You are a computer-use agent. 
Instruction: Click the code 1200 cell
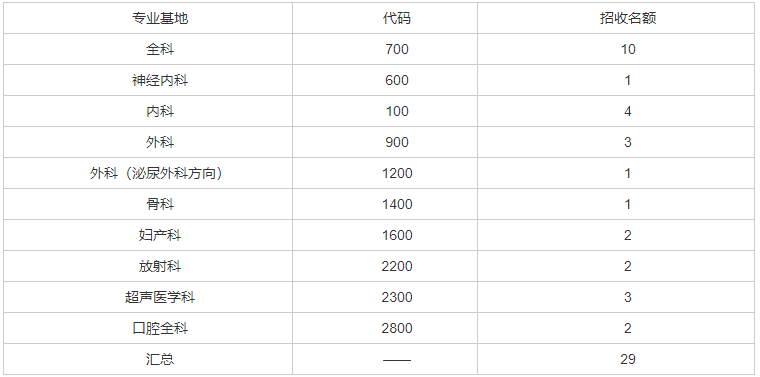pyautogui.click(x=396, y=173)
